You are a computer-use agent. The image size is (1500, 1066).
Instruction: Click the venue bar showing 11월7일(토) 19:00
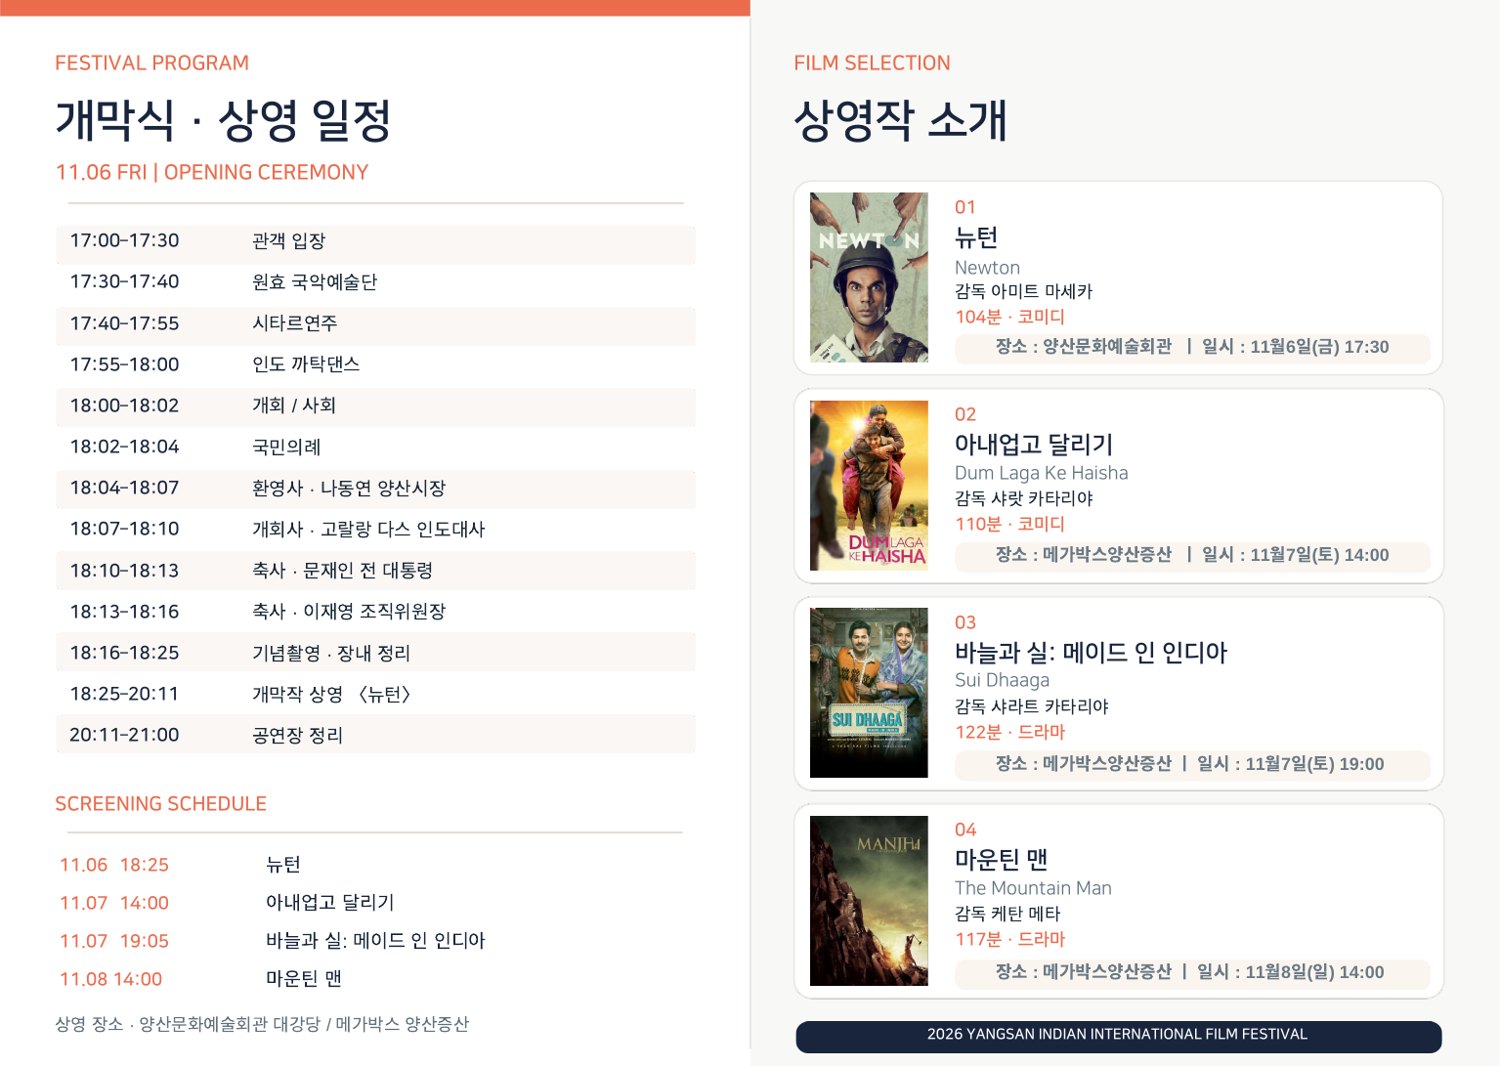pos(1192,764)
